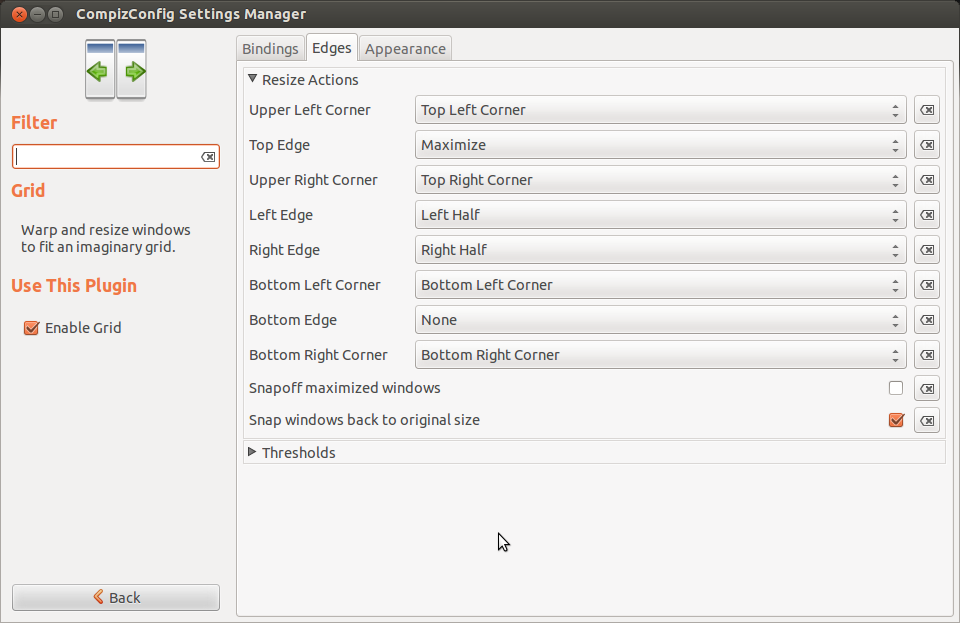Open Upper Left Corner dropdown
Image resolution: width=960 pixels, height=623 pixels.
point(661,110)
